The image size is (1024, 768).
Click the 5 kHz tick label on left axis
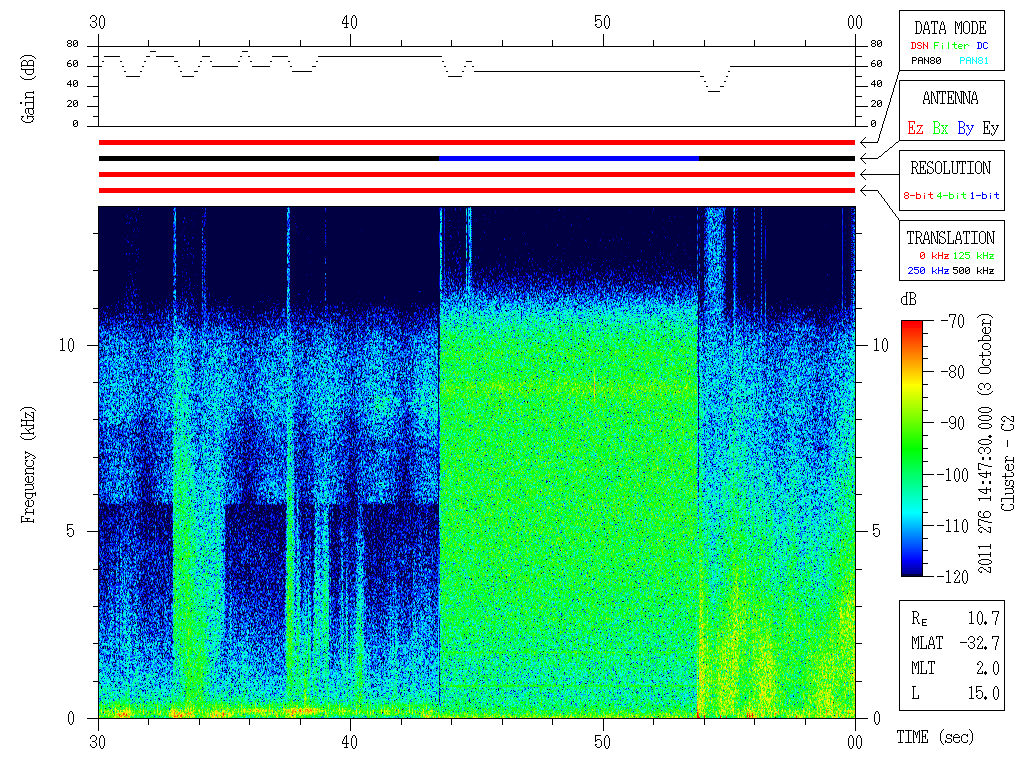tap(71, 531)
